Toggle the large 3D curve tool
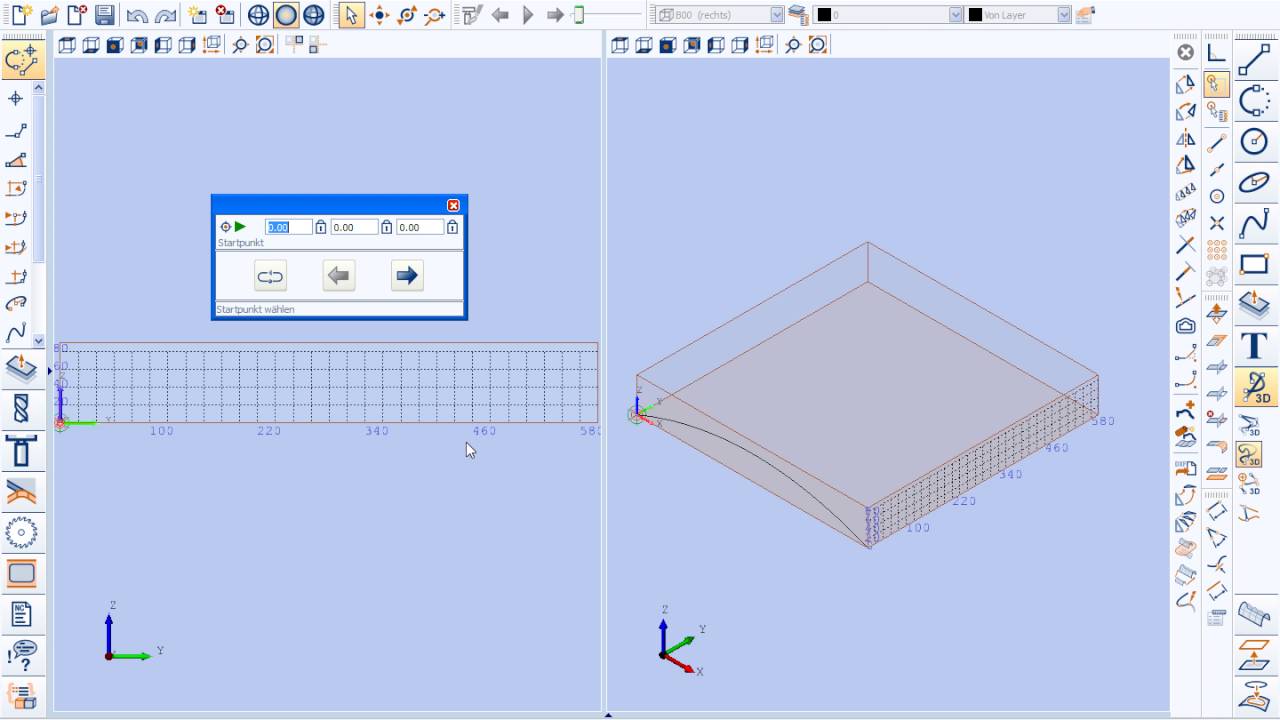Viewport: 1280px width, 720px height. (1254, 387)
